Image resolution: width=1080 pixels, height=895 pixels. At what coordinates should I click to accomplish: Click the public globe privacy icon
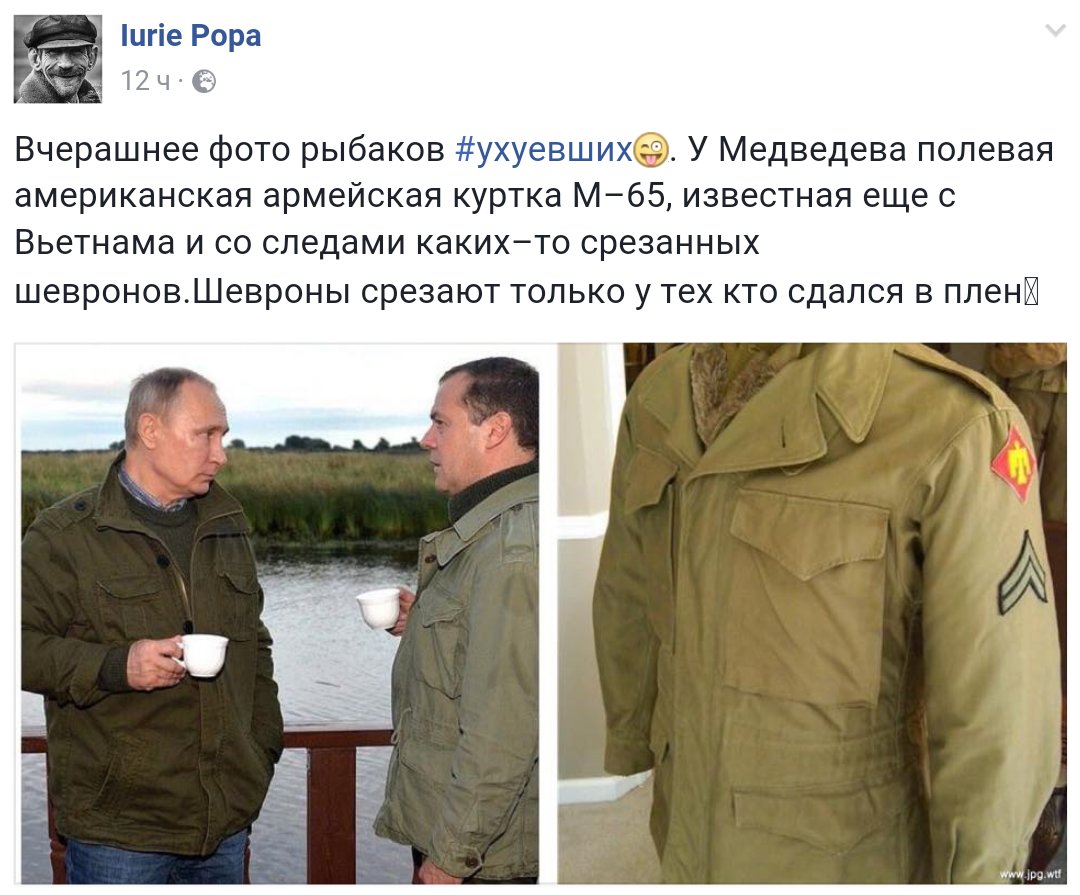[x=203, y=81]
